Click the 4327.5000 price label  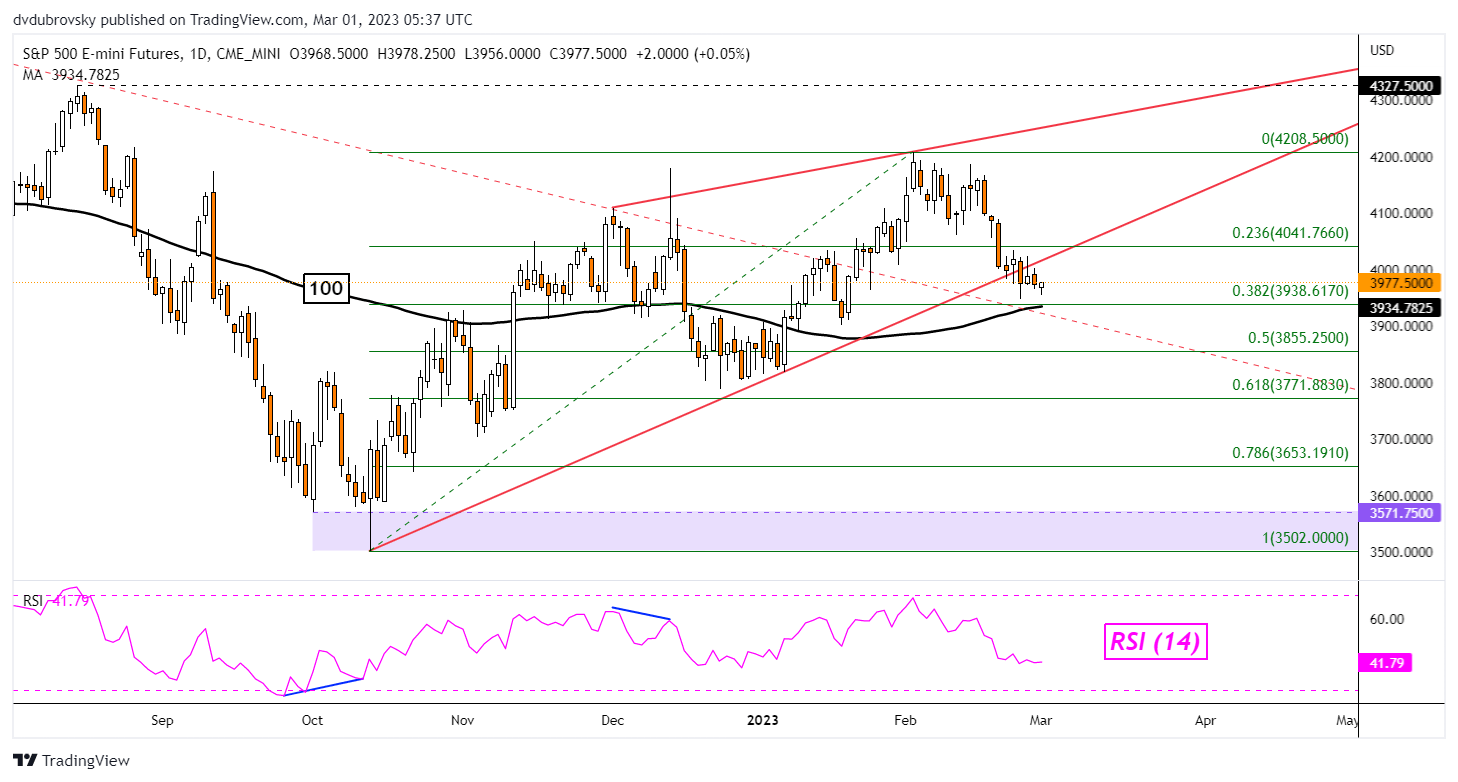(1400, 86)
